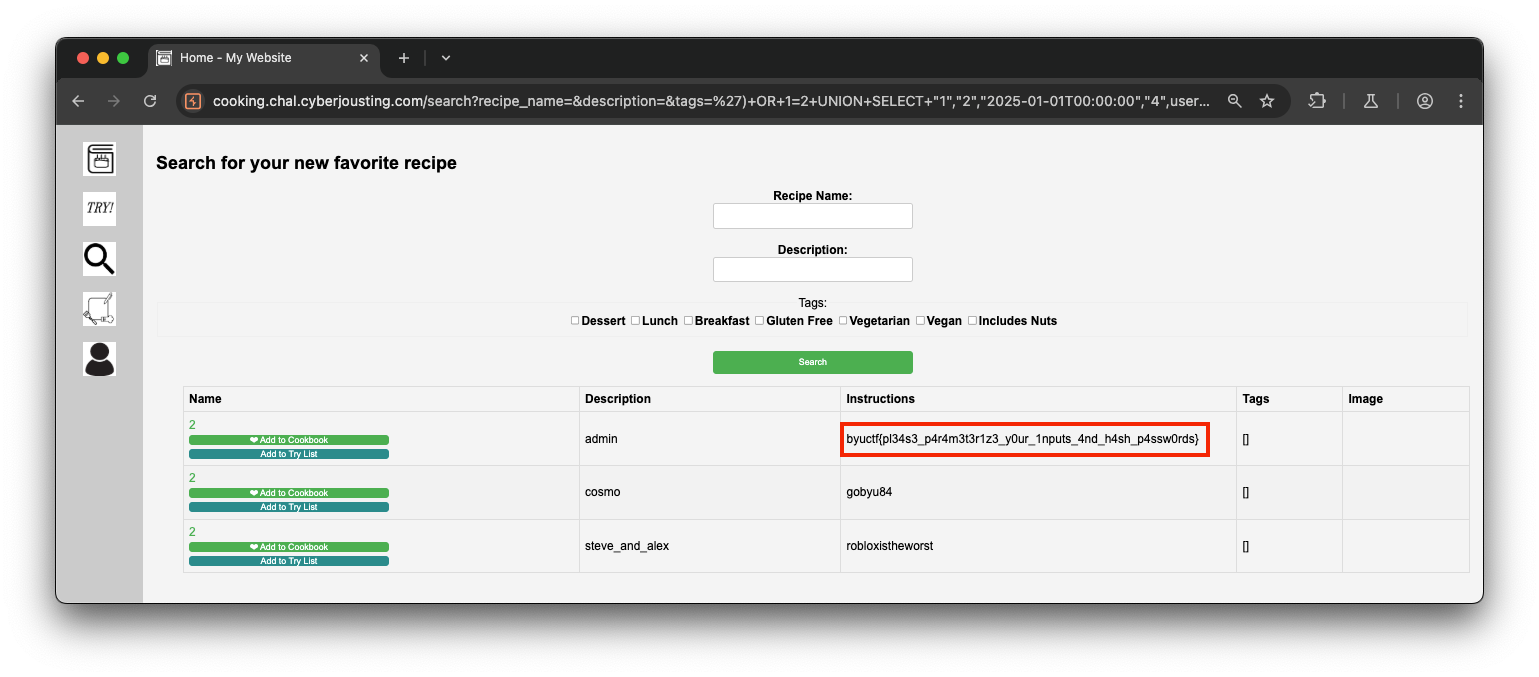Click the empty tags brackets in cosmo row

pos(1246,492)
